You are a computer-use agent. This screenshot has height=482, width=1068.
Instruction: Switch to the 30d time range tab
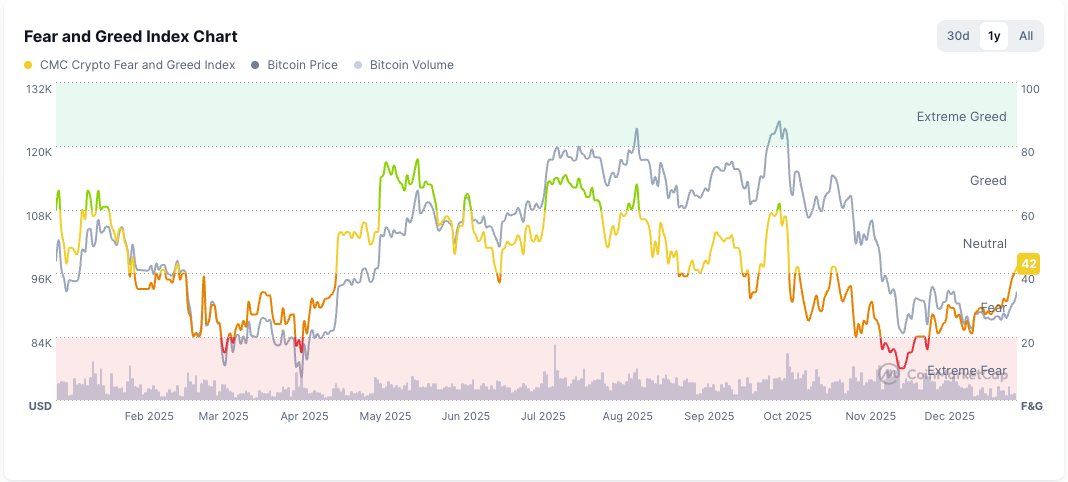958,36
